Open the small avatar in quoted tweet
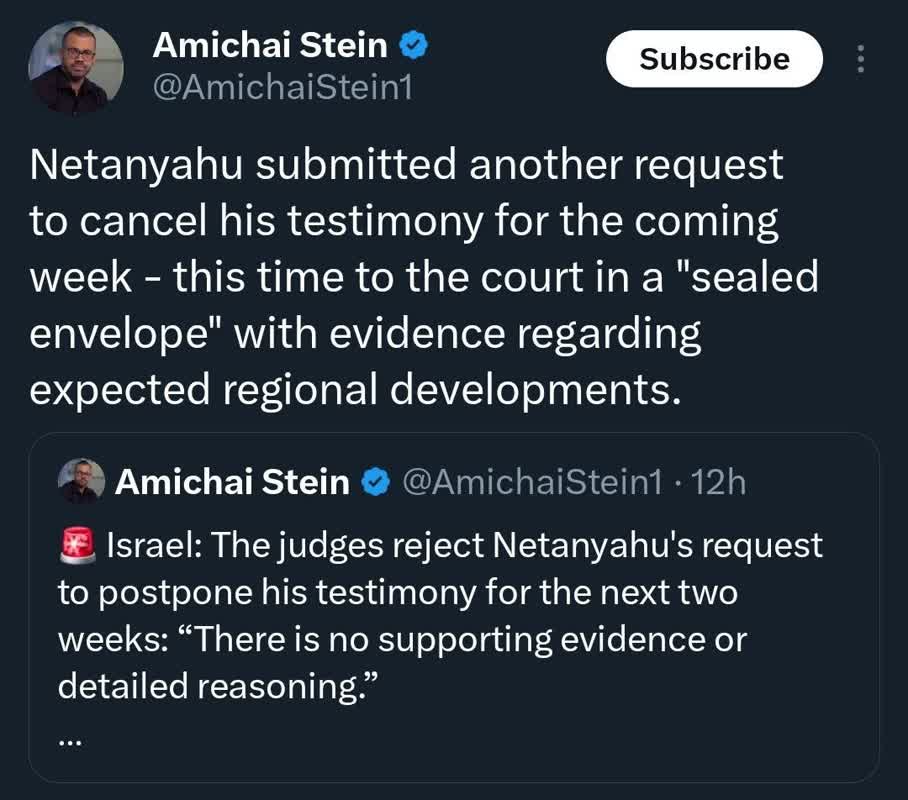908x800 pixels. 82,481
